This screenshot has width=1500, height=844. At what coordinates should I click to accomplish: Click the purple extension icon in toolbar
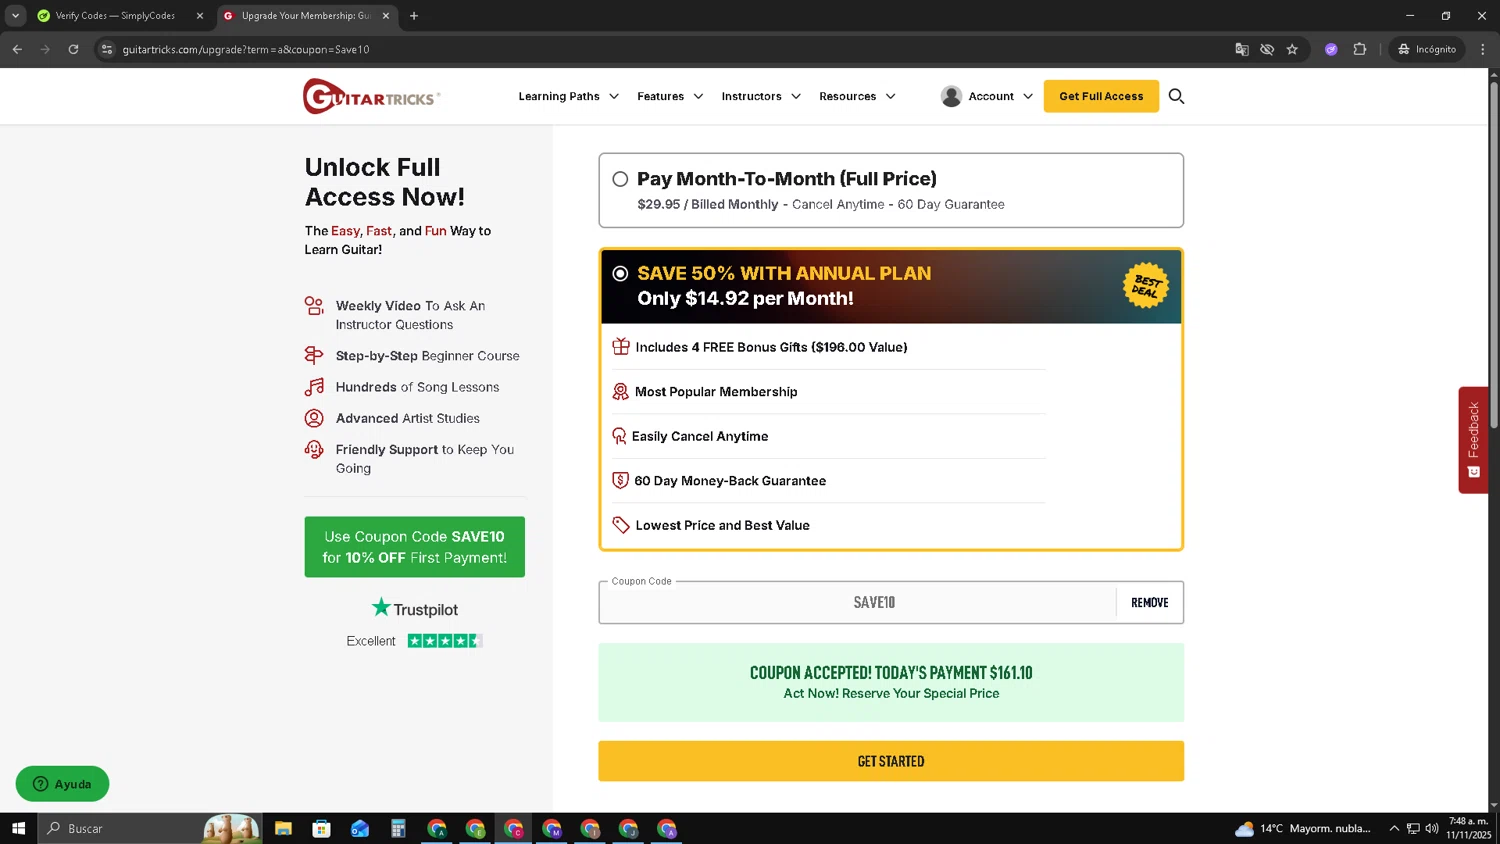(1331, 49)
